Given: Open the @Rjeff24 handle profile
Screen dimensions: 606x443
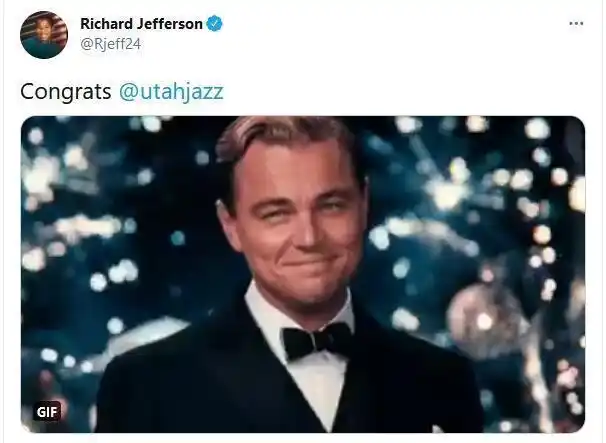Looking at the screenshot, I should (111, 44).
